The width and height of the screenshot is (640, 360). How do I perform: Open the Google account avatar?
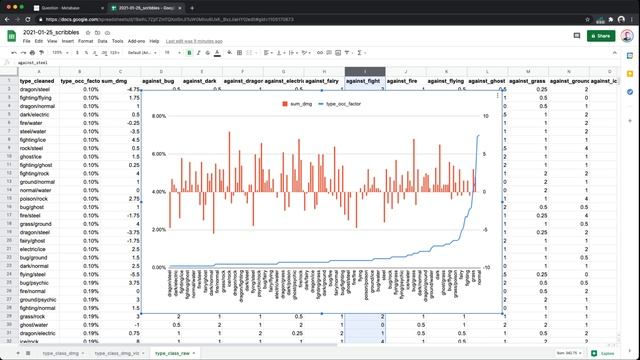tap(627, 36)
